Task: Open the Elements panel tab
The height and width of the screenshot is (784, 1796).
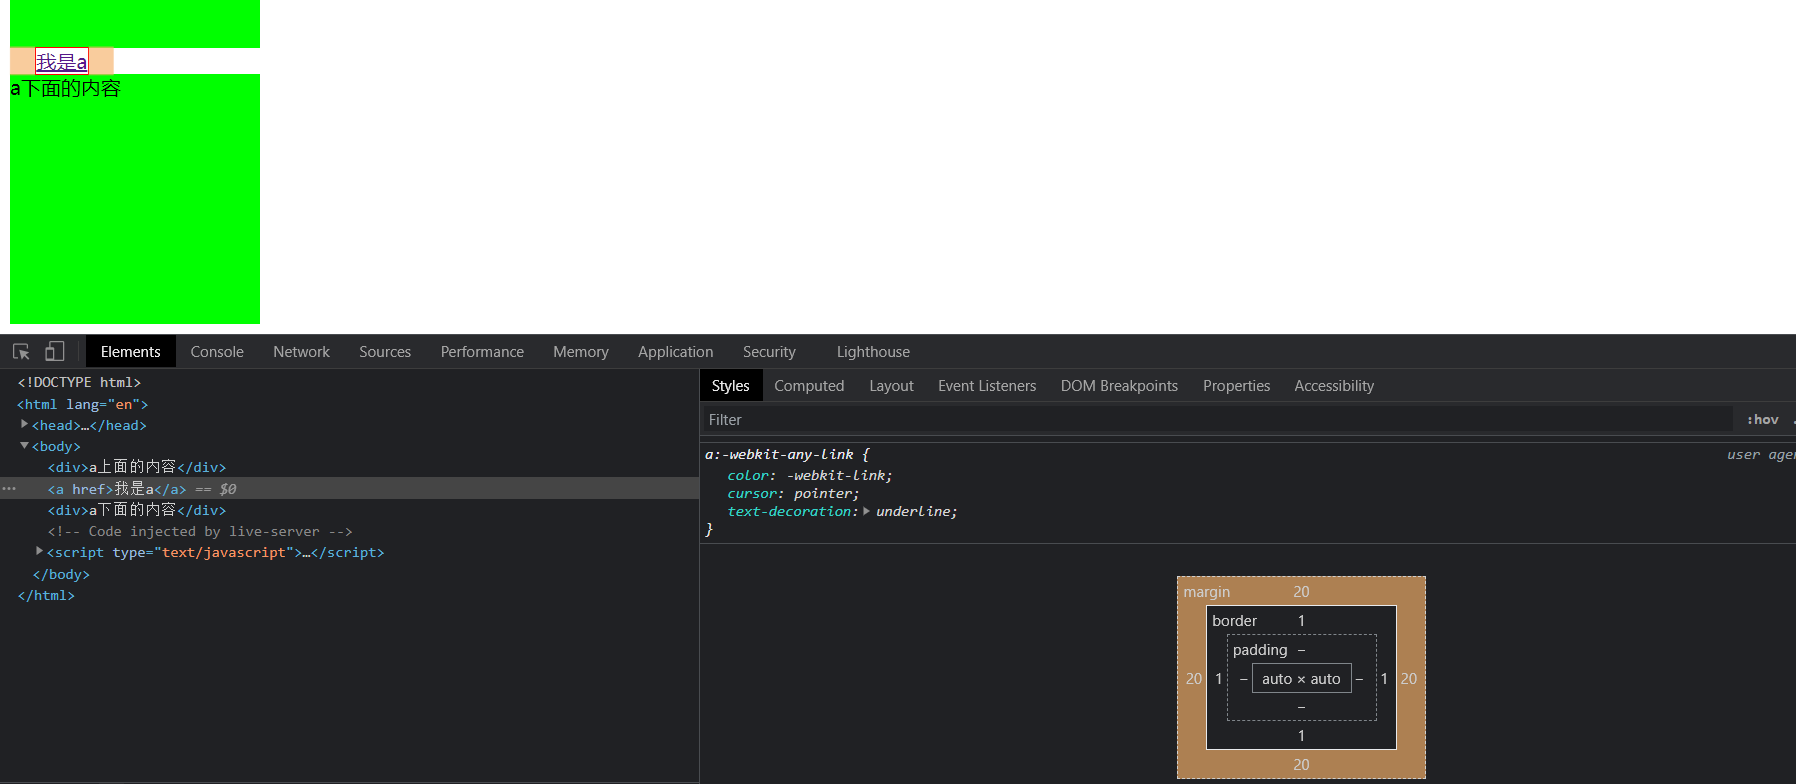Action: click(x=130, y=352)
